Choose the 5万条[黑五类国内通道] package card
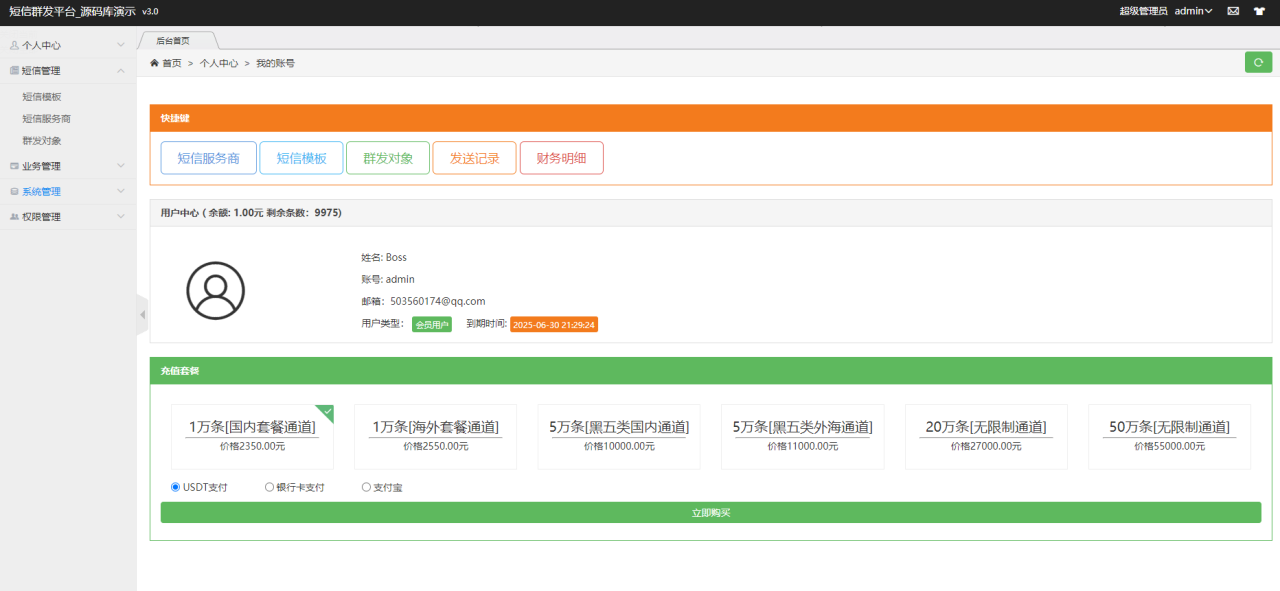Viewport: 1280px width, 591px height. [619, 436]
